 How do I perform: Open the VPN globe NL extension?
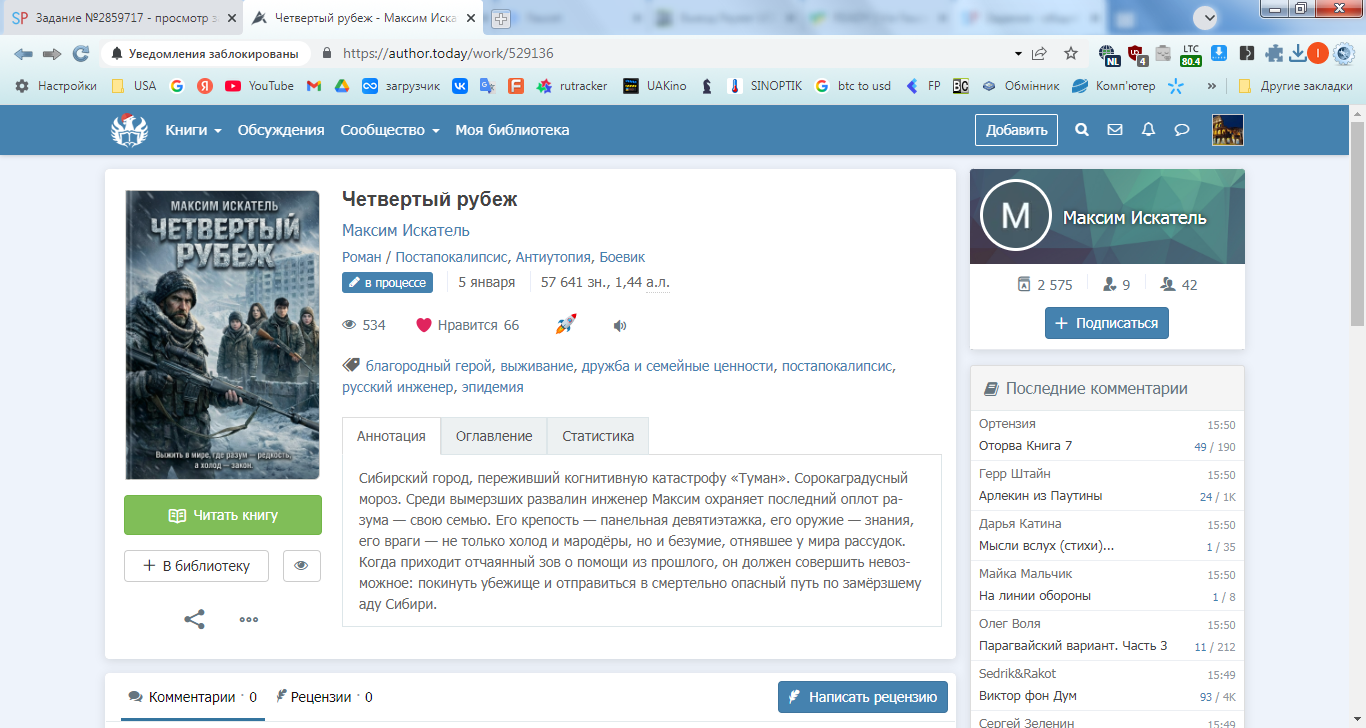[x=1108, y=54]
